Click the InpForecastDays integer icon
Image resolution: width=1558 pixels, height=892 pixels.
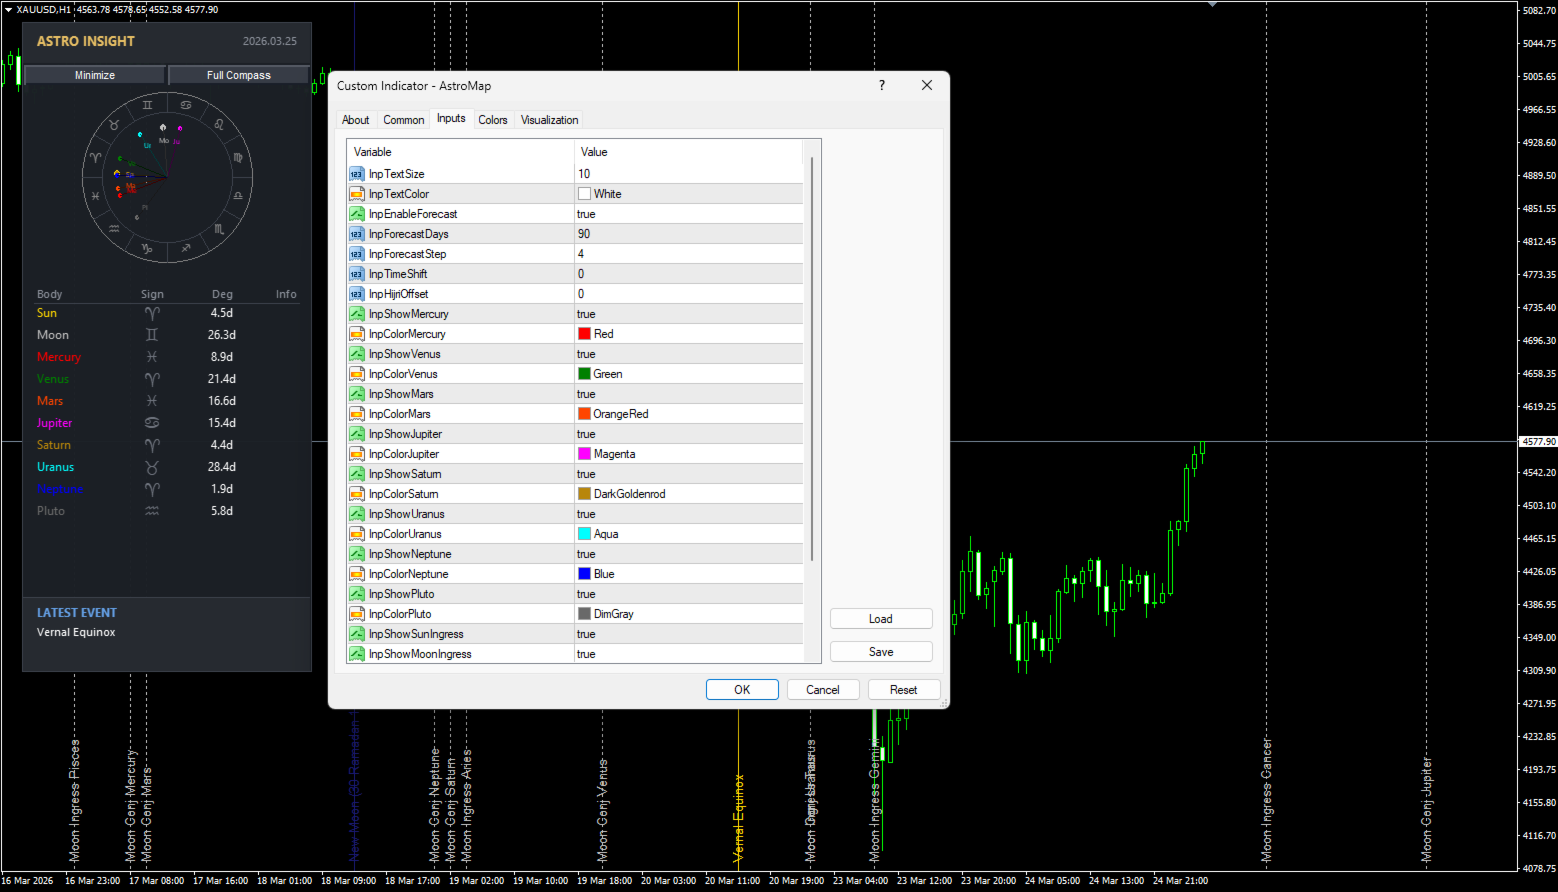356,234
